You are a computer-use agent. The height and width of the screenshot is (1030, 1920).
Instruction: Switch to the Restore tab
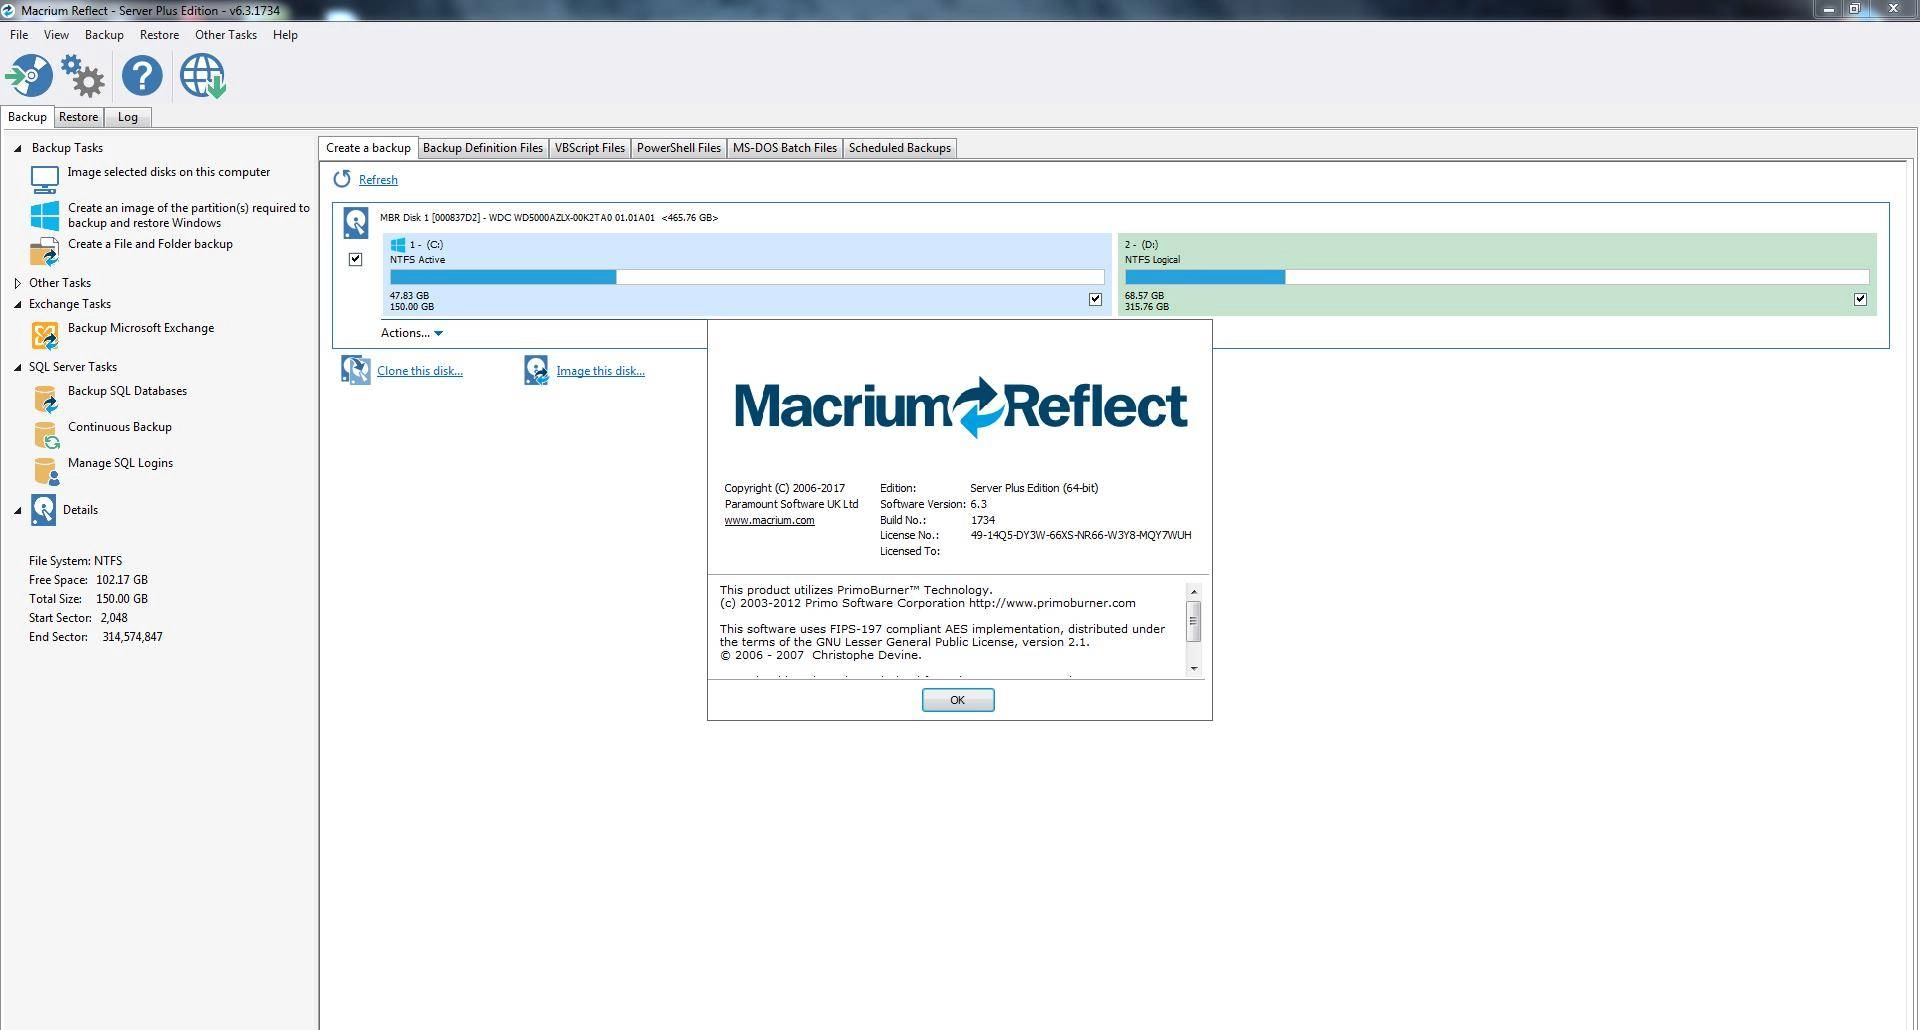coord(78,117)
